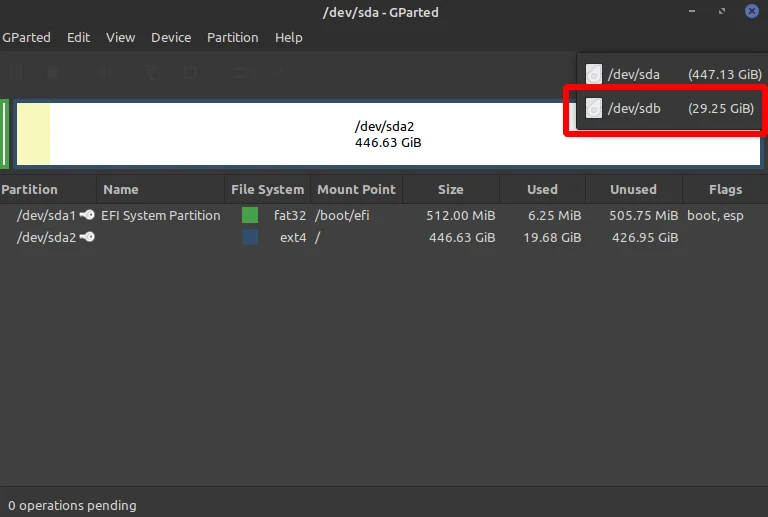Sort by the Mount Point column header
Image resolution: width=768 pixels, height=517 pixels.
(356, 189)
